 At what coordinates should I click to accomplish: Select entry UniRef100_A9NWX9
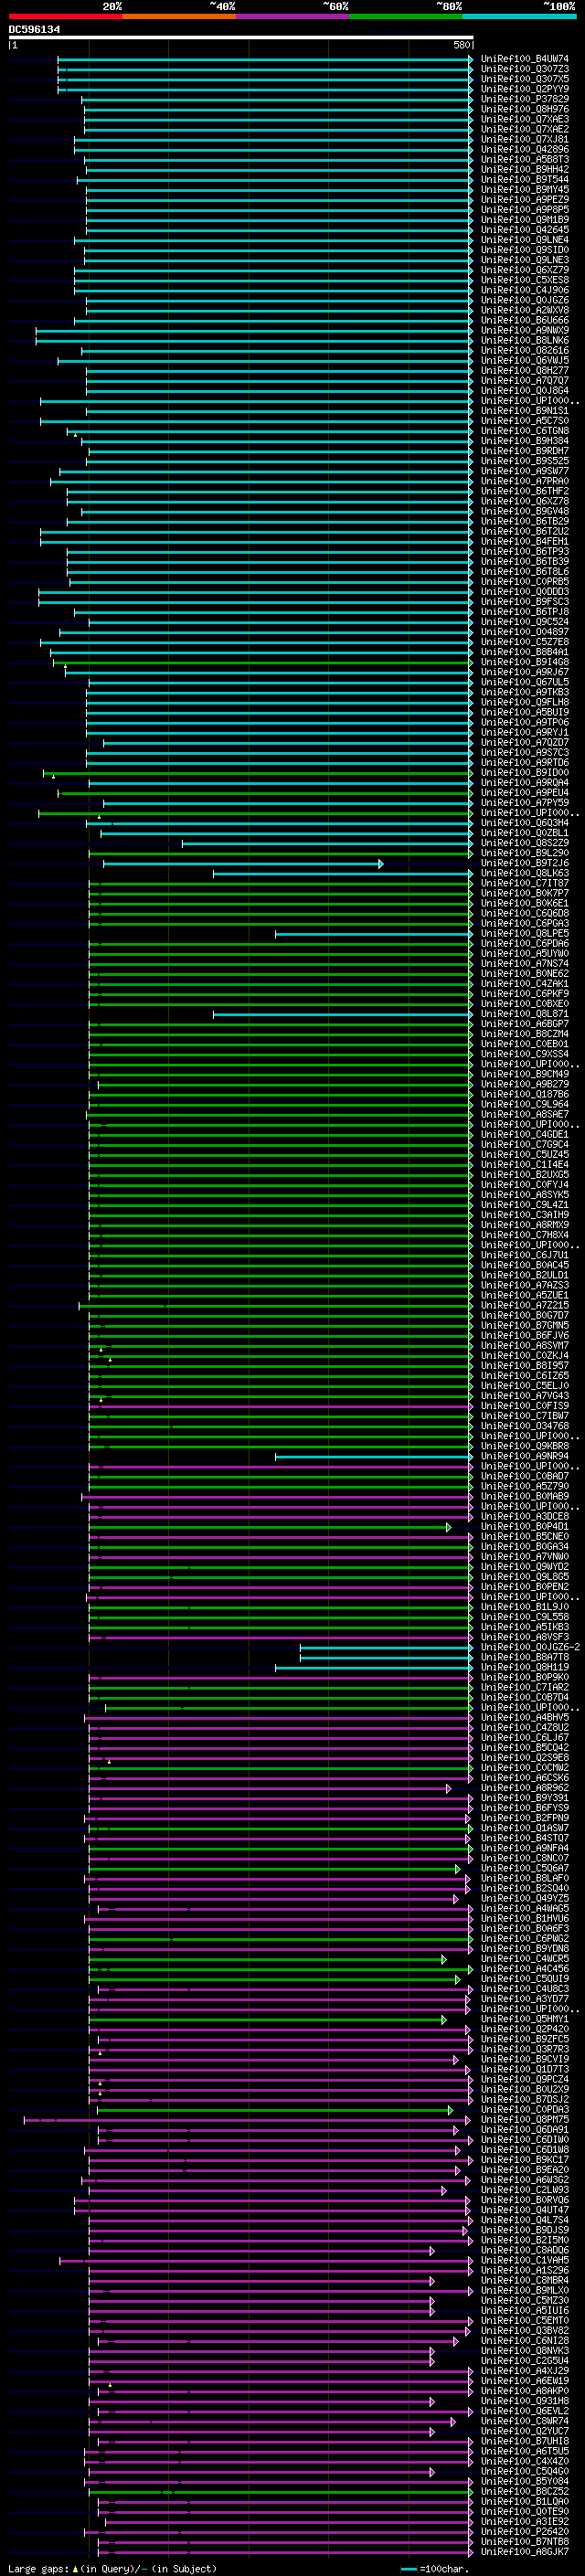[525, 330]
